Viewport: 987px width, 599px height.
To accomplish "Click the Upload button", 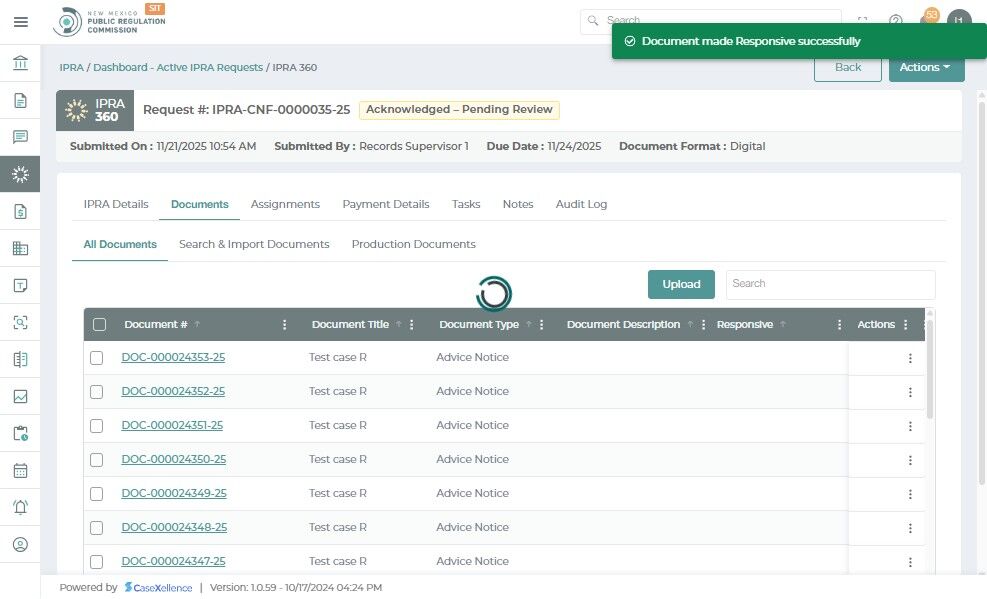I will point(681,284).
